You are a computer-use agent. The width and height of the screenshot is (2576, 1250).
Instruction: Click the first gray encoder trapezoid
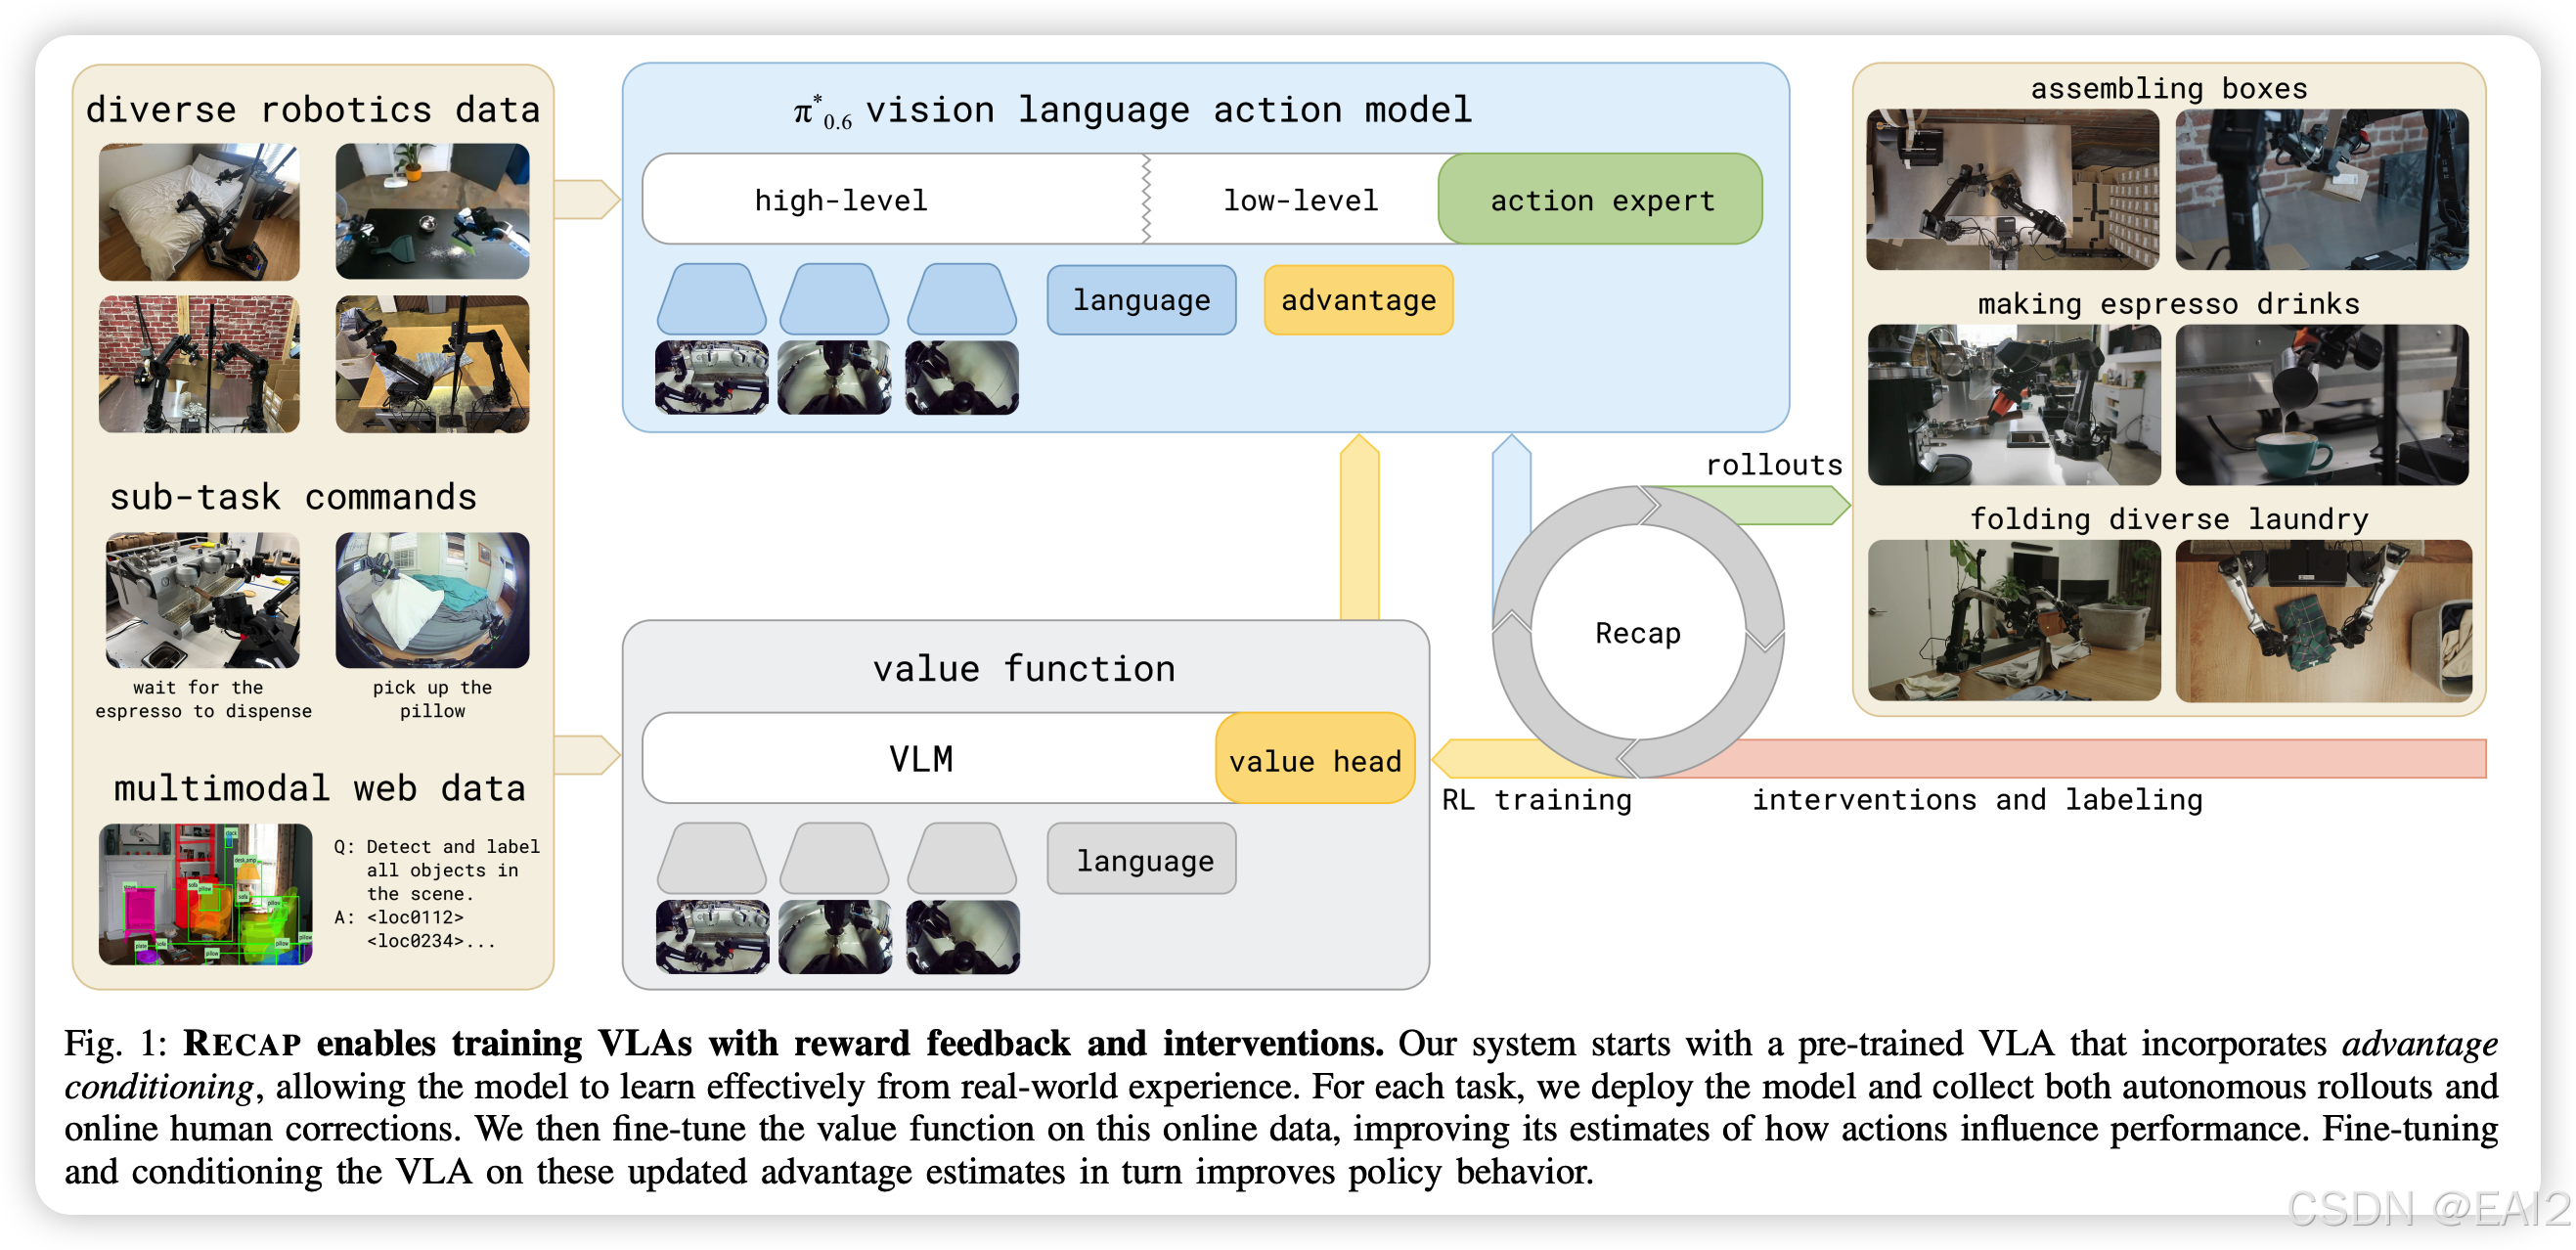[711, 859]
